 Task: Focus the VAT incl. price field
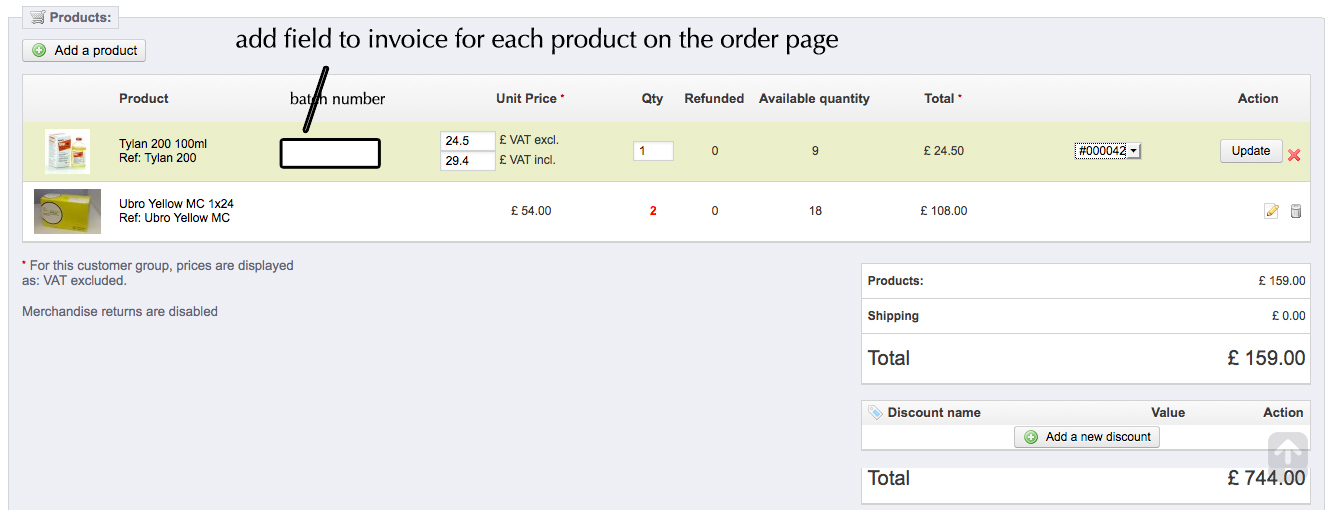pos(468,161)
